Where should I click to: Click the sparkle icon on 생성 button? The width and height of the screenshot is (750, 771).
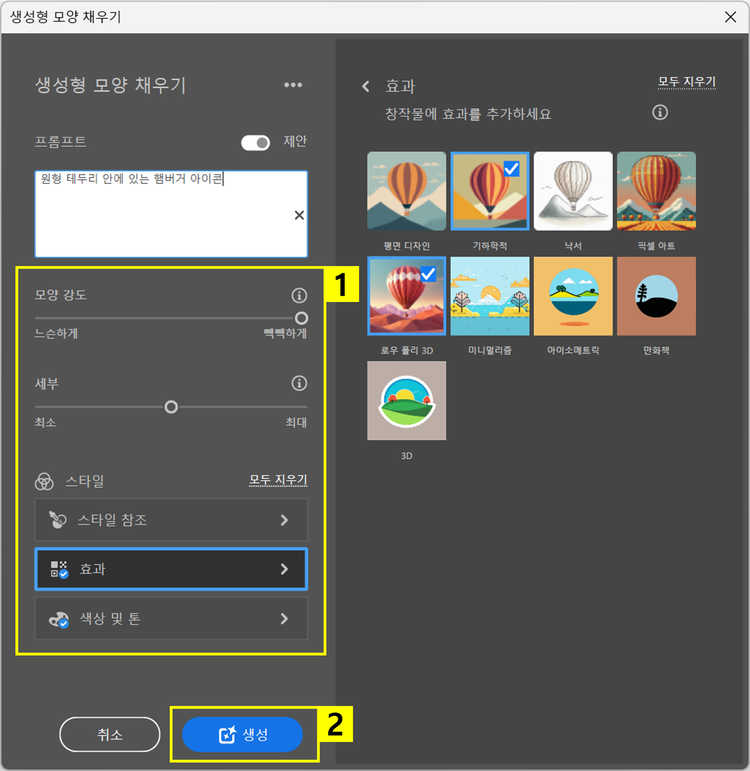pos(227,735)
